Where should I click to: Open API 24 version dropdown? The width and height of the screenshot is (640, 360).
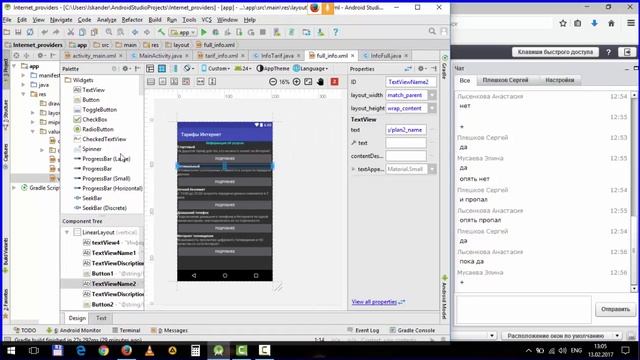(x=243, y=69)
